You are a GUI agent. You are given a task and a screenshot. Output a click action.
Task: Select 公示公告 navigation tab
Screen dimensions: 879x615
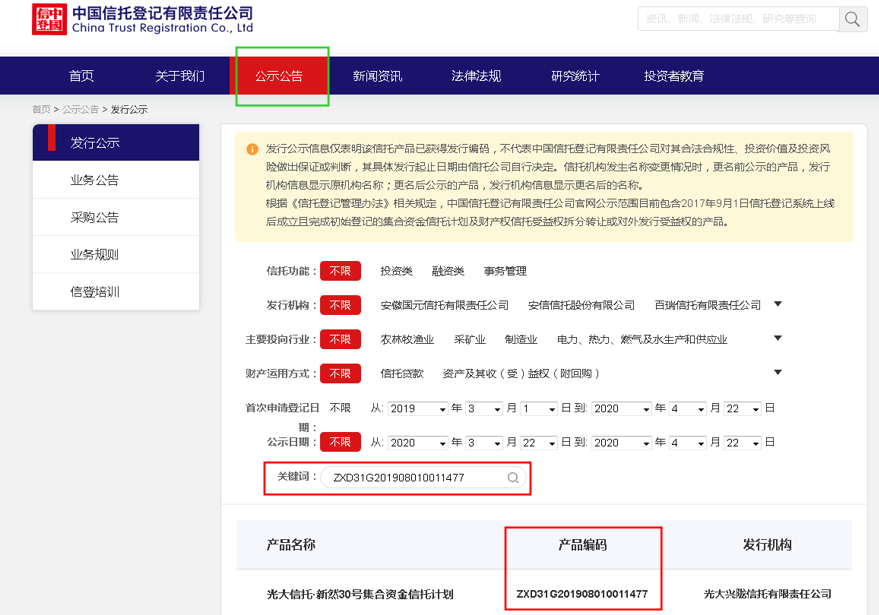tap(279, 76)
